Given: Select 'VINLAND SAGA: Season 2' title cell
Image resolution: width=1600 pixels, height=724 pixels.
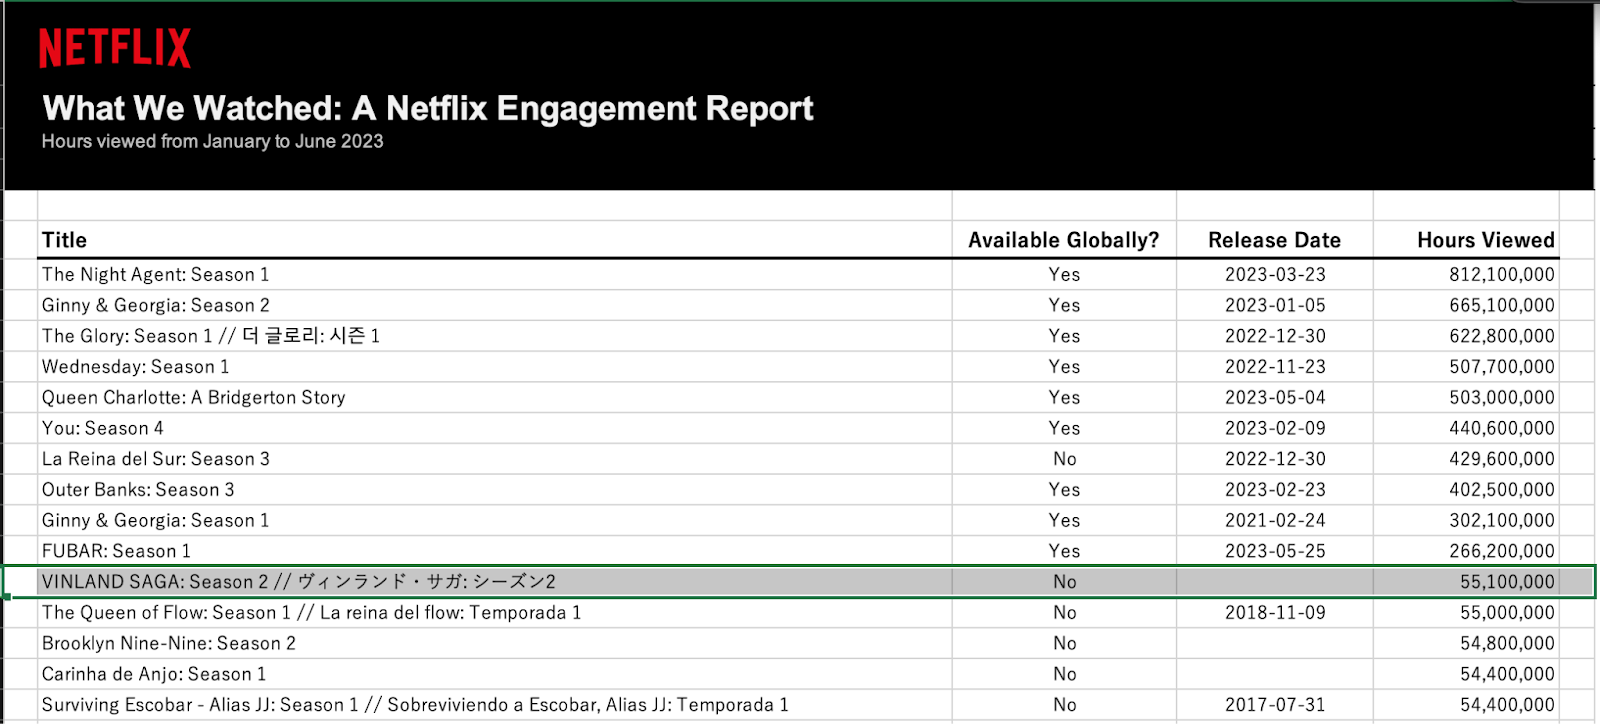Looking at the screenshot, I should coord(495,582).
